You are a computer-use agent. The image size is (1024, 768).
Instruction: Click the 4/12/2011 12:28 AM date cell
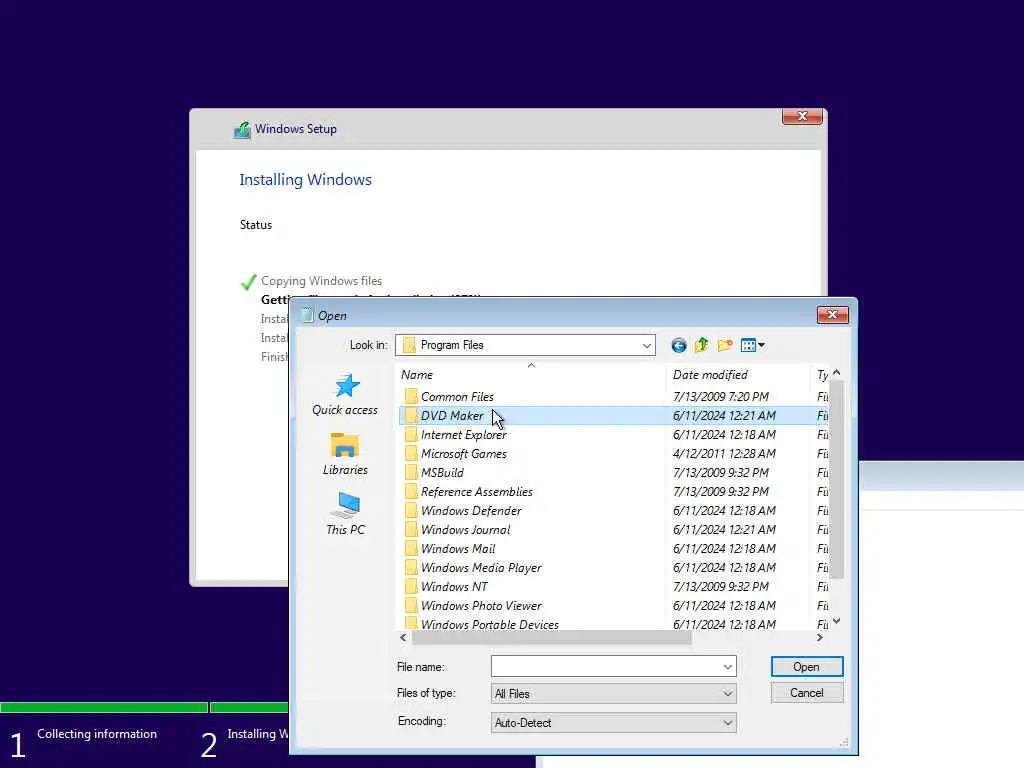(724, 453)
